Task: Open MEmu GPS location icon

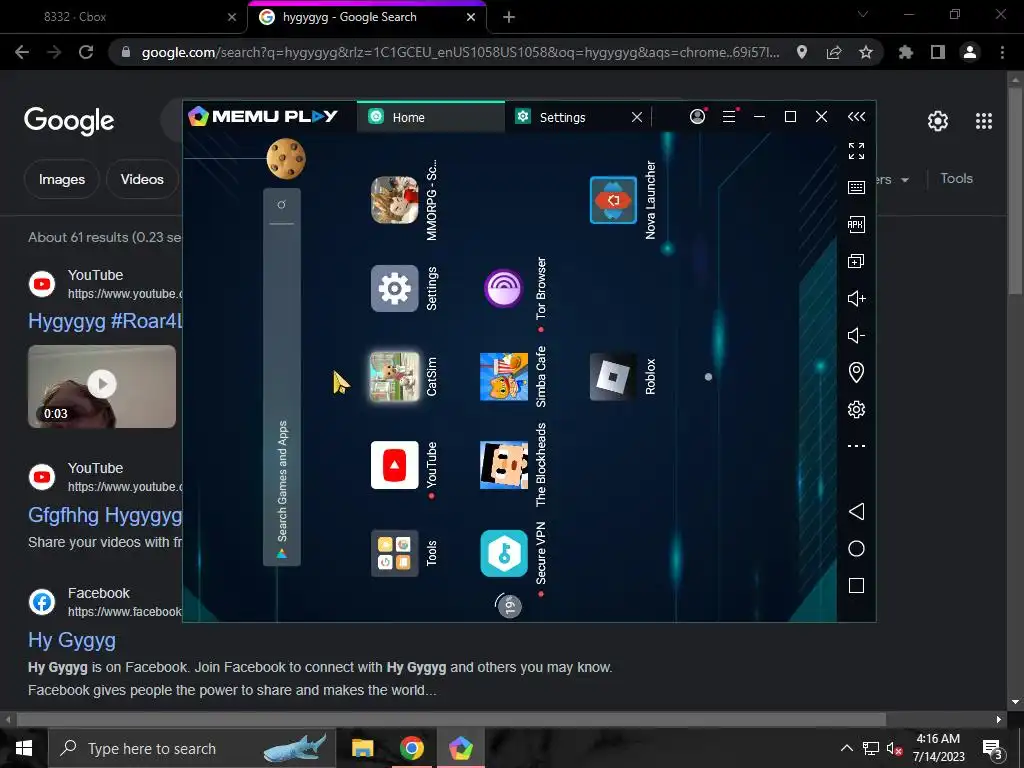Action: click(856, 372)
